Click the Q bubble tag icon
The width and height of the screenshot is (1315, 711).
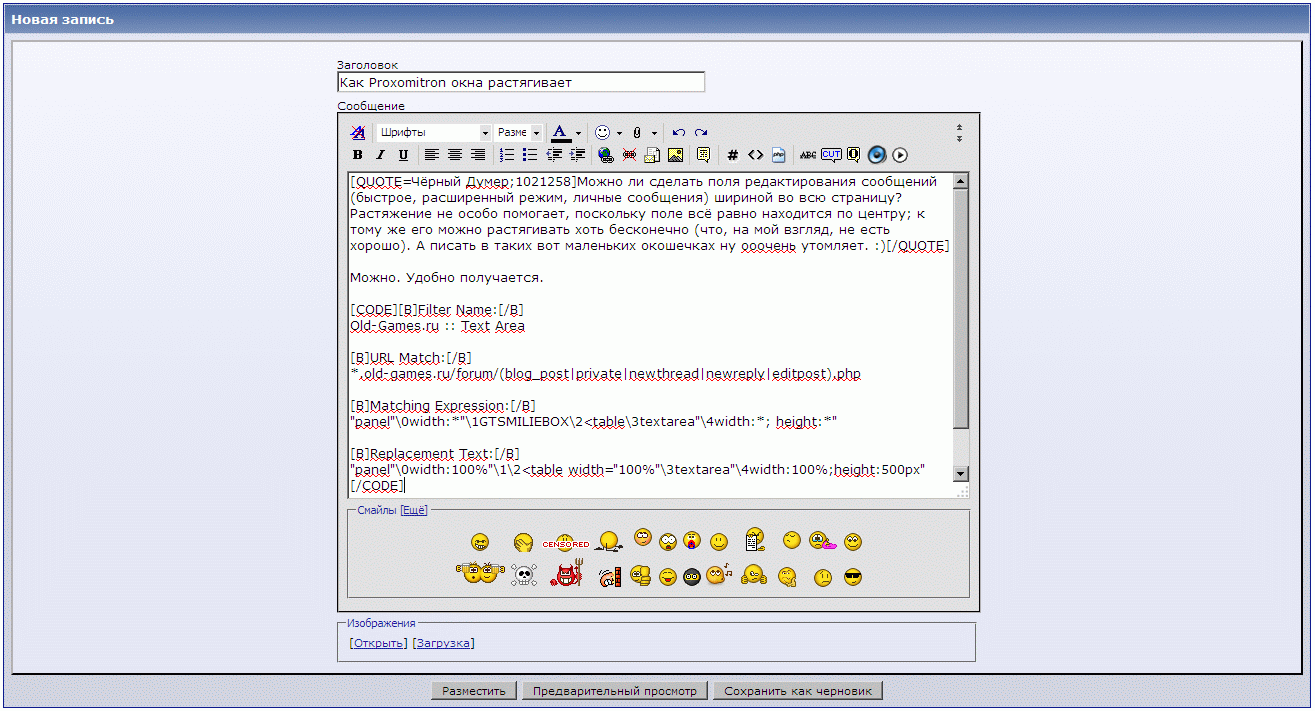(853, 155)
